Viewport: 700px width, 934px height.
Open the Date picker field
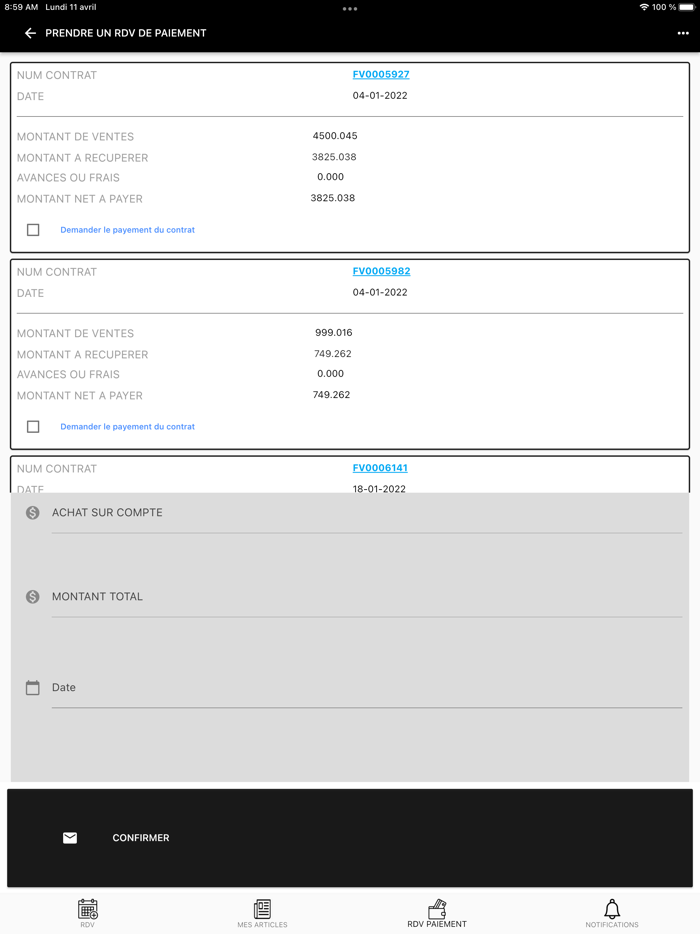[x=366, y=688]
